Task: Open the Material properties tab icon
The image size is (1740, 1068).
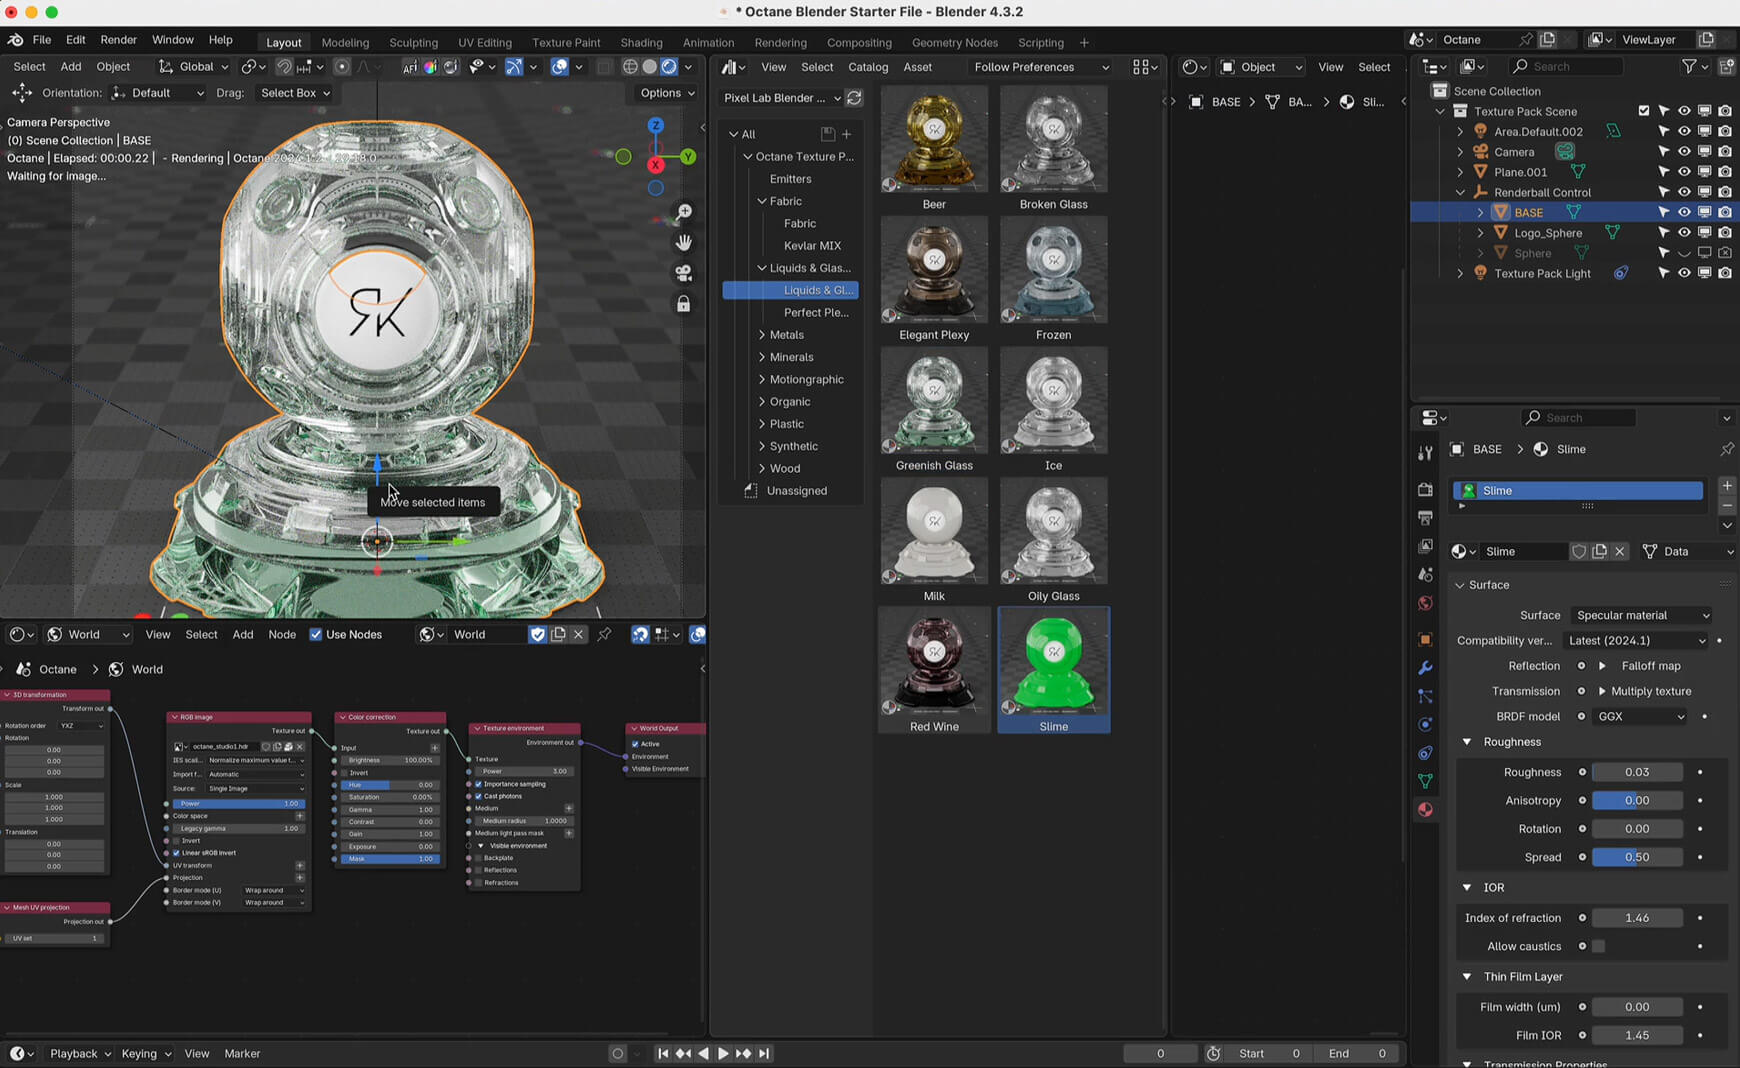Action: [1425, 810]
